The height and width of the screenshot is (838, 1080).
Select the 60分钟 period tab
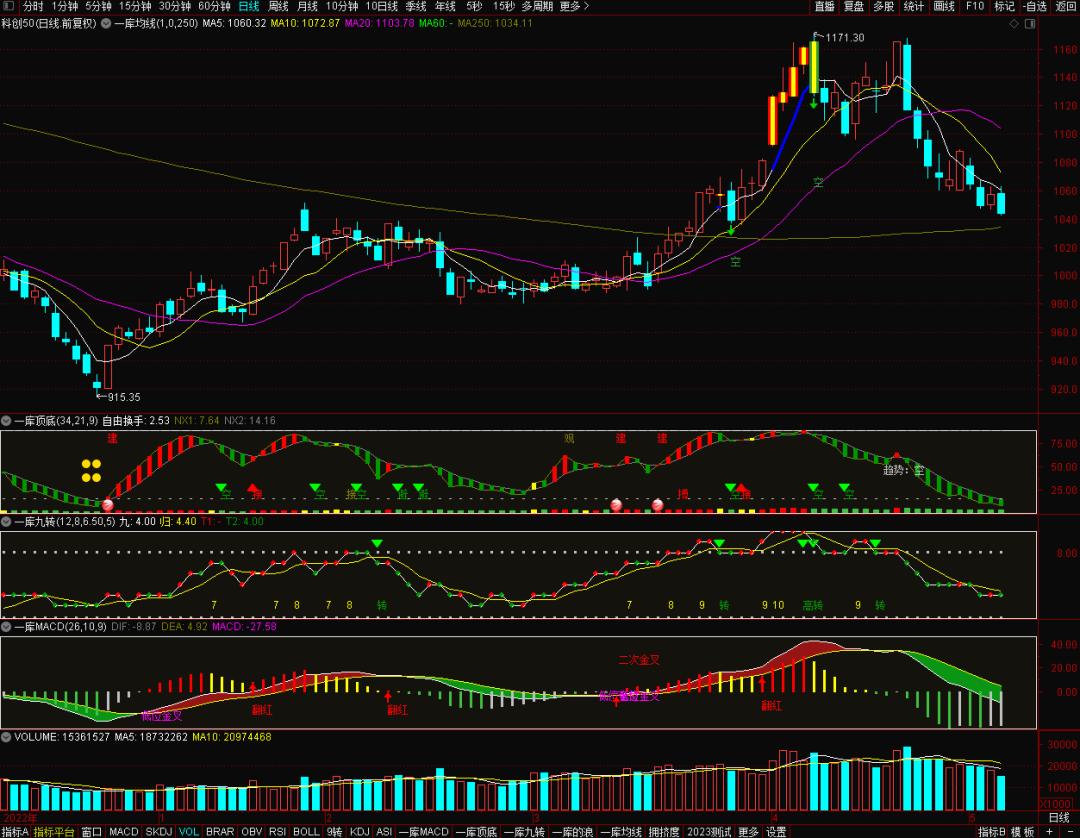214,6
